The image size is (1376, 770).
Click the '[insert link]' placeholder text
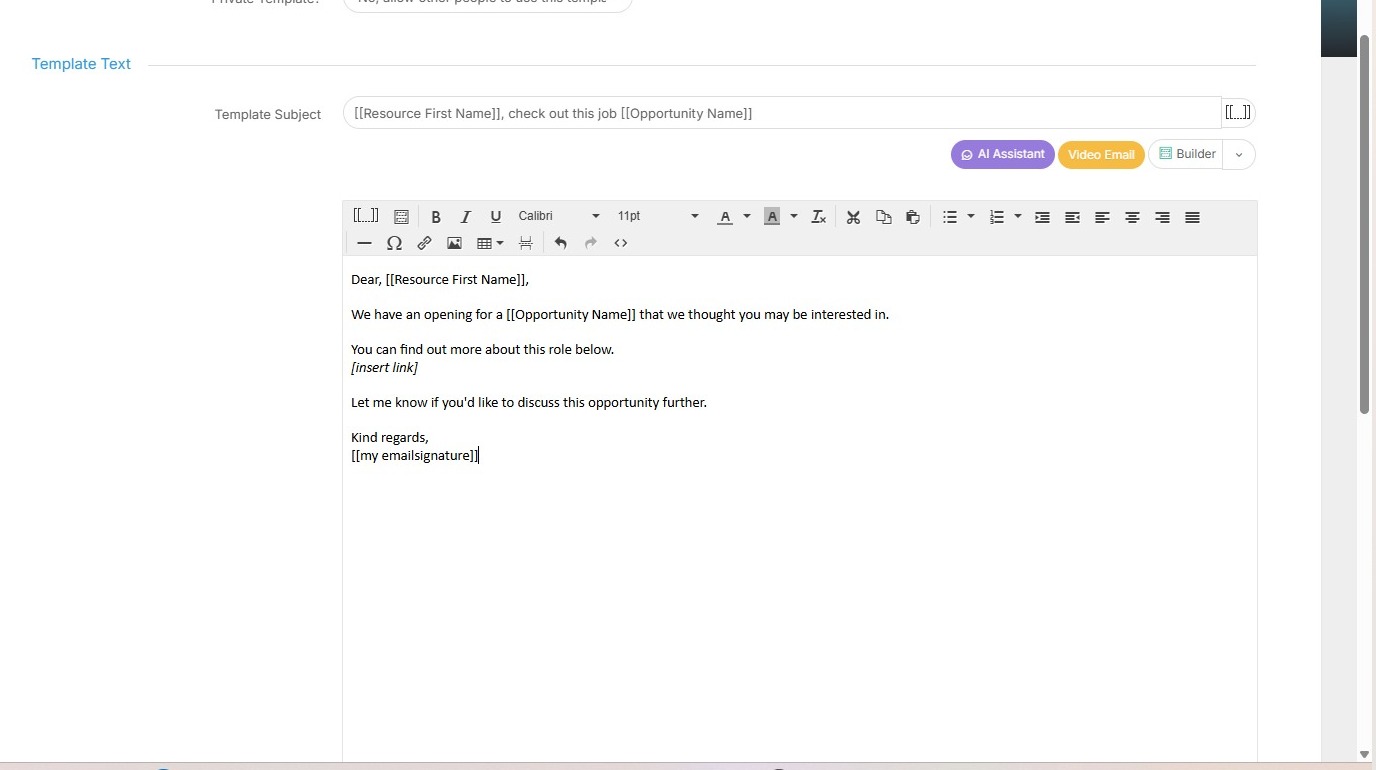pos(384,367)
